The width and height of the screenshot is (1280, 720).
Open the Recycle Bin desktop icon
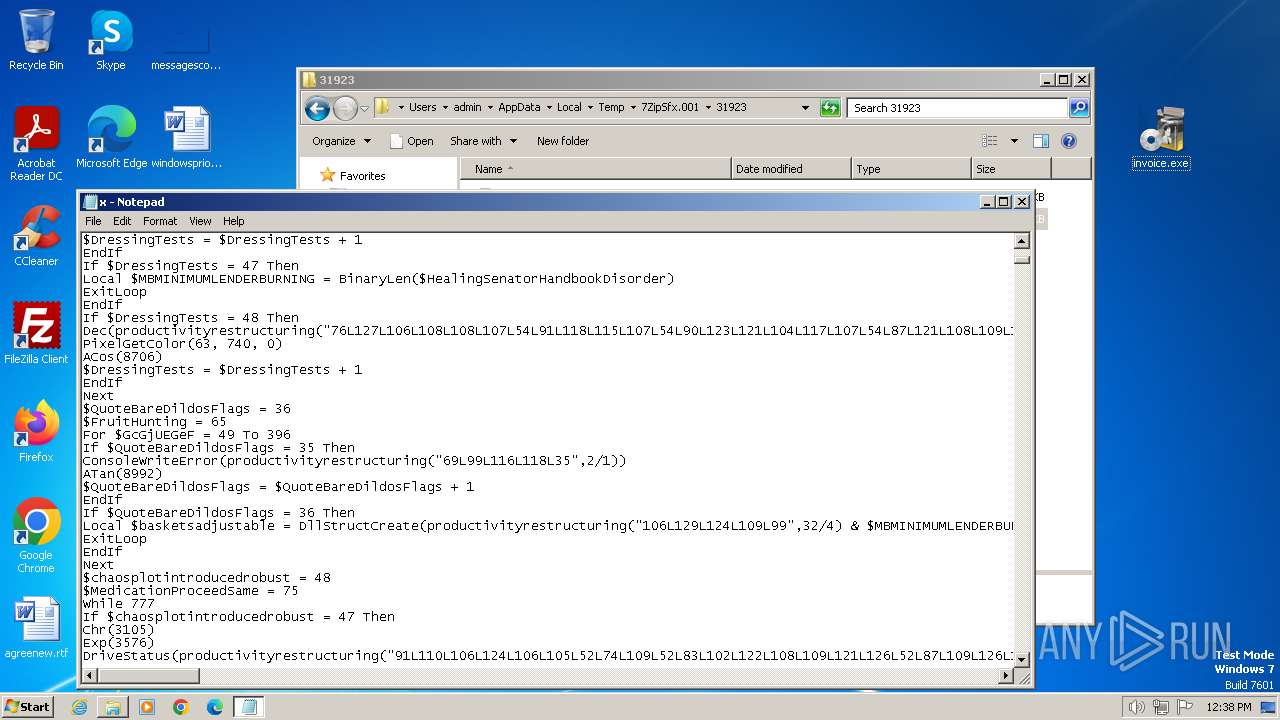tap(36, 40)
